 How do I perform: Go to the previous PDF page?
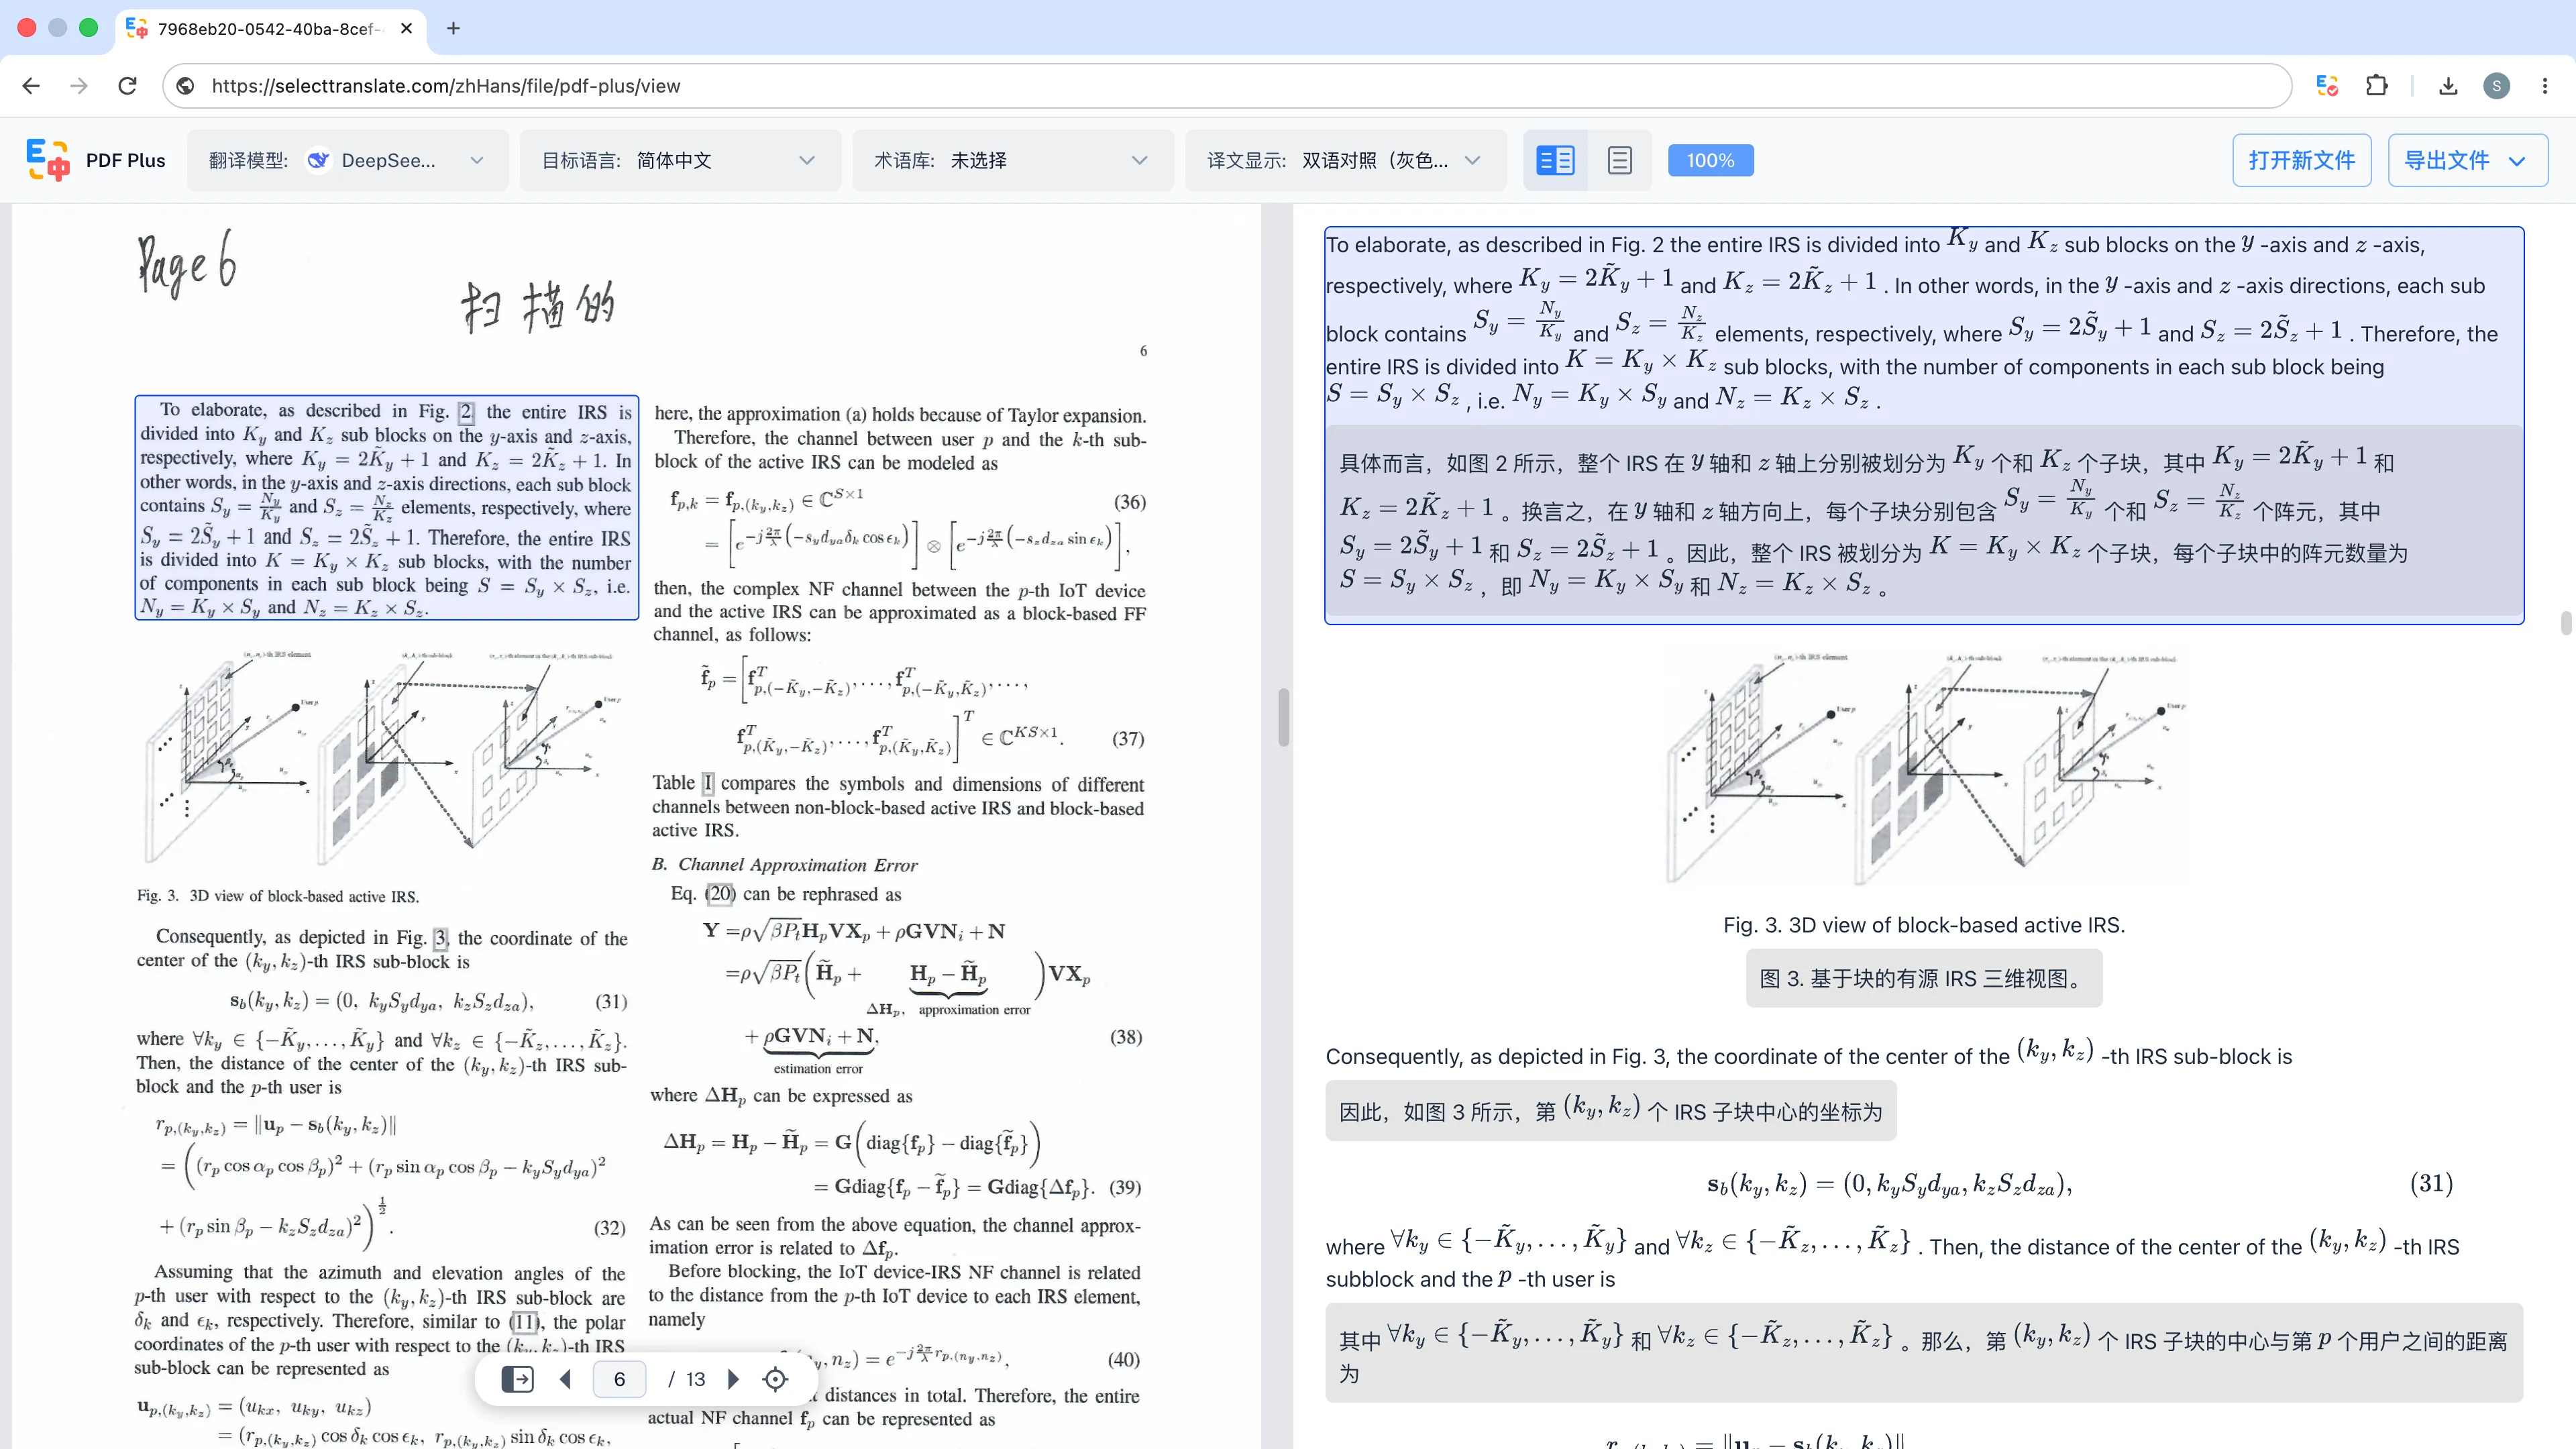(565, 1379)
